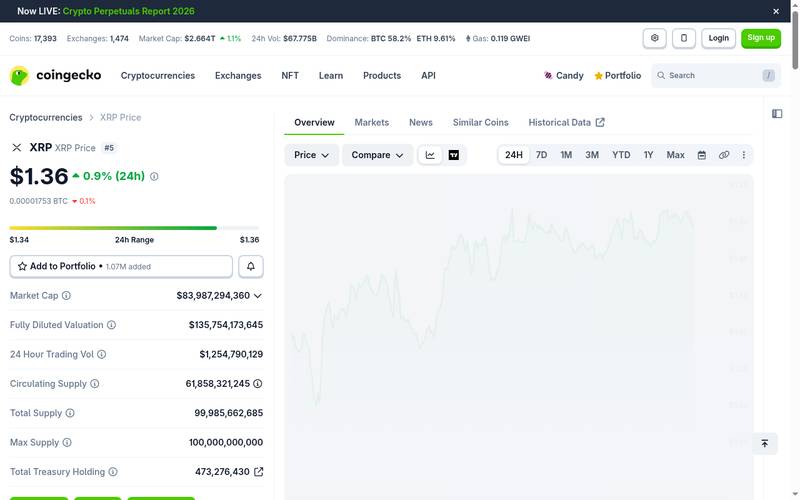Open the Candy rewards link
This screenshot has height=500, width=800.
pos(563,76)
